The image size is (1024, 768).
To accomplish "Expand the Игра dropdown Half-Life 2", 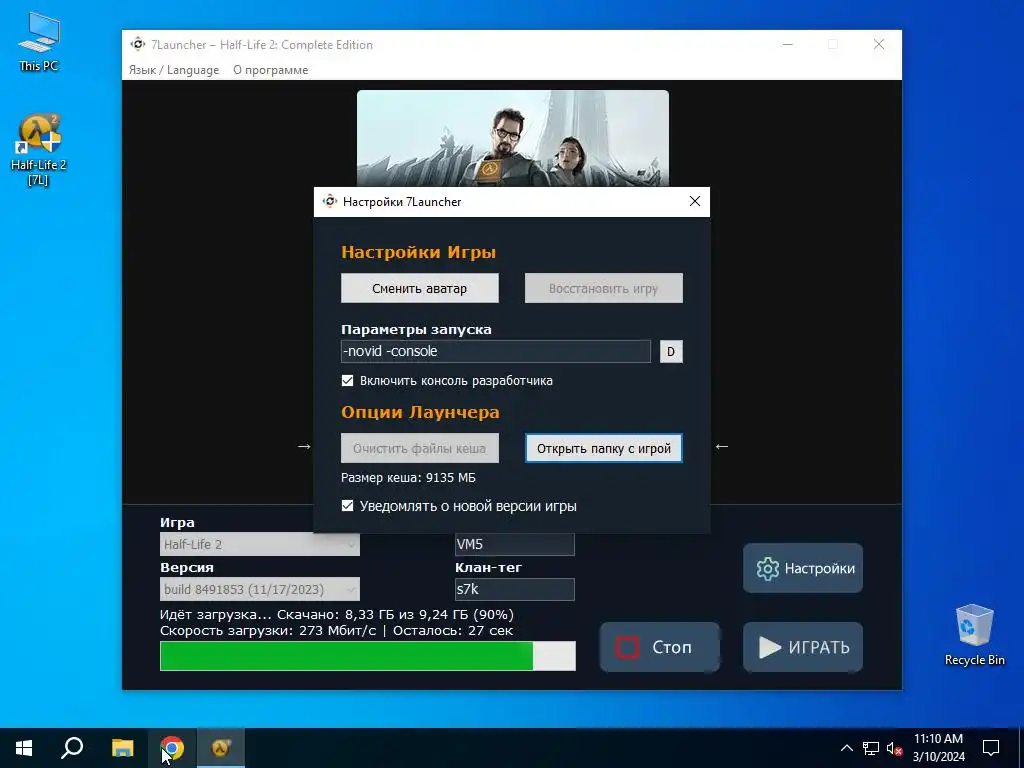I will coord(260,544).
